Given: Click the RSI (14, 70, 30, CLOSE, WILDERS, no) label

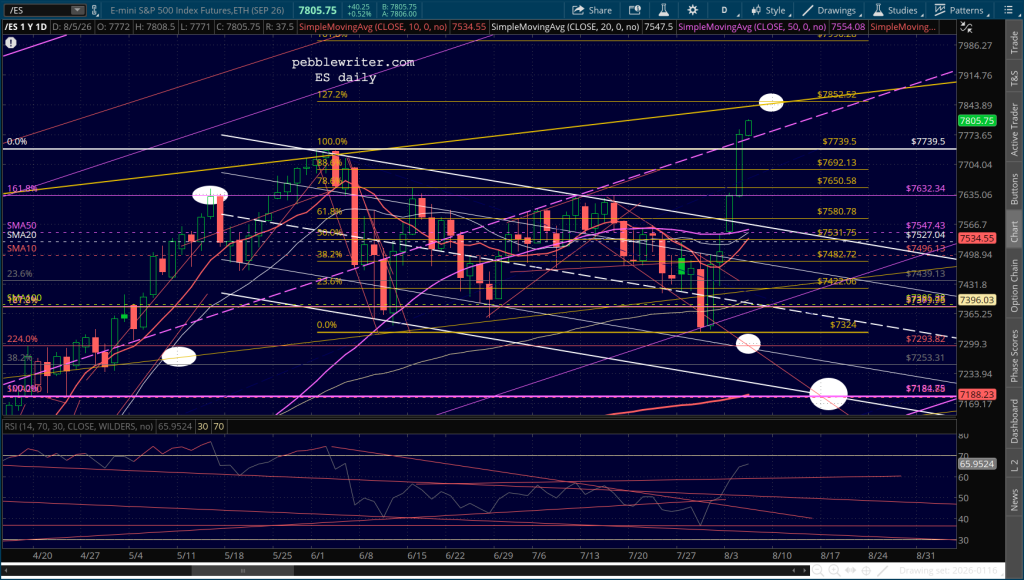Looking at the screenshot, I should point(79,427).
